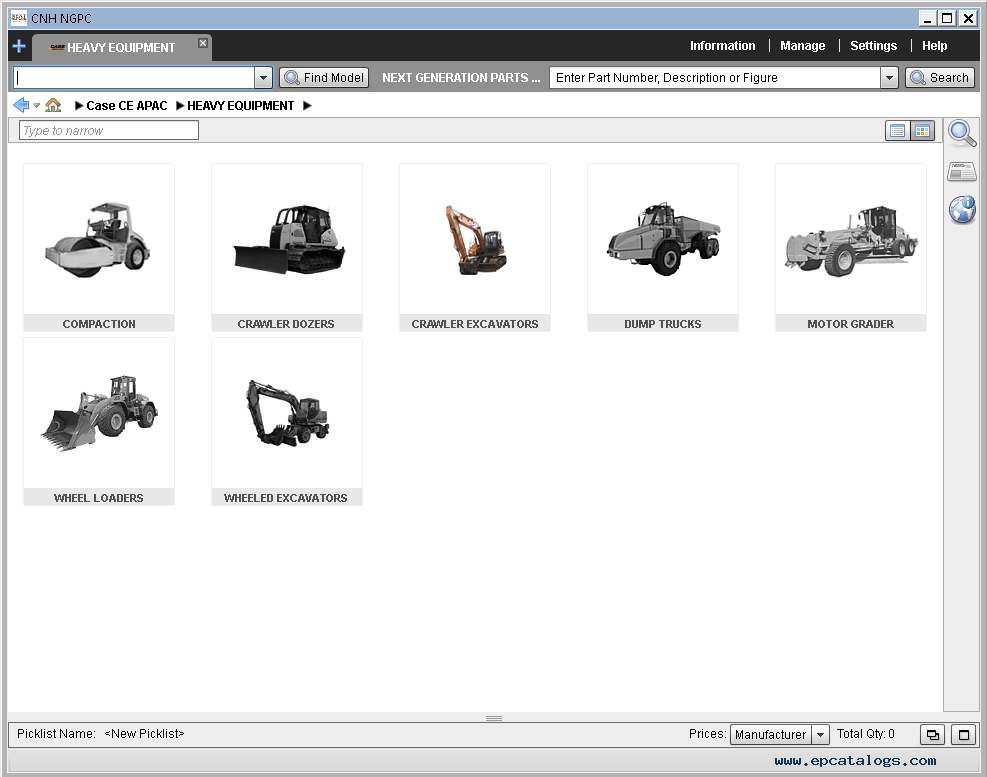Viewport: 987px width, 777px height.
Task: Select the WHEEL LOADERS label
Action: (x=99, y=497)
